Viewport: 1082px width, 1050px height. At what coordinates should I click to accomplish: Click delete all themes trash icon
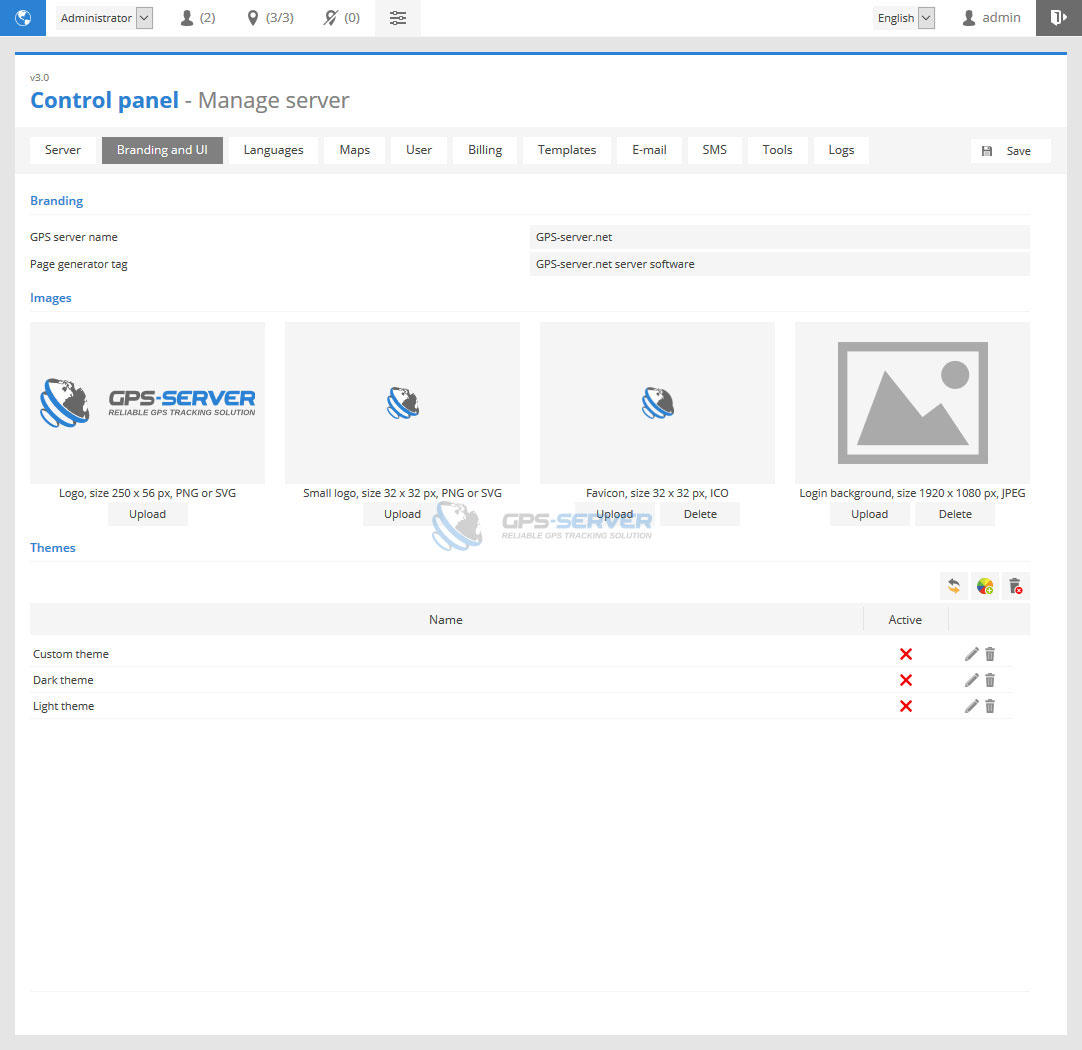click(1016, 587)
